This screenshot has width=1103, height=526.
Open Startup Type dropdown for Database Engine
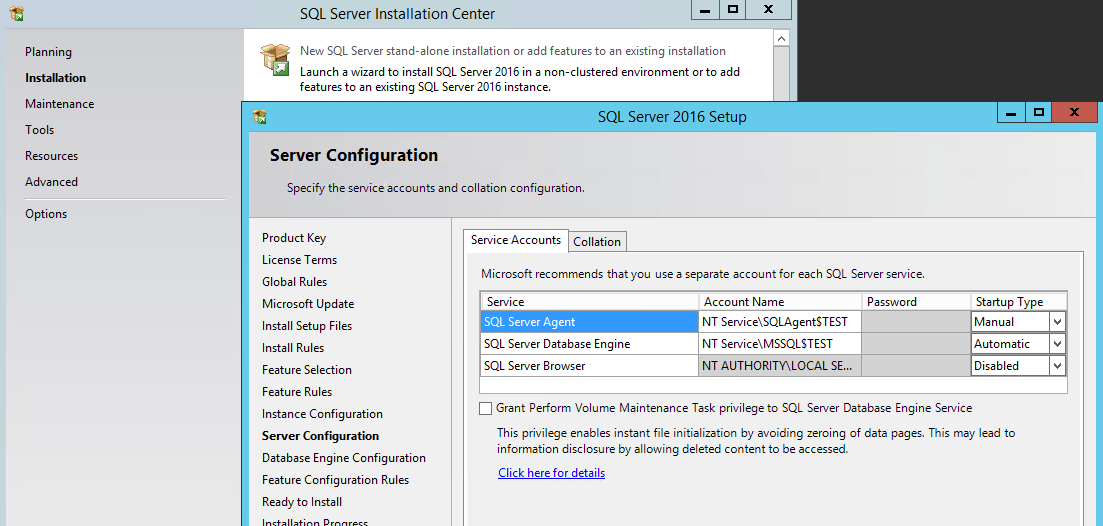[x=1057, y=344]
